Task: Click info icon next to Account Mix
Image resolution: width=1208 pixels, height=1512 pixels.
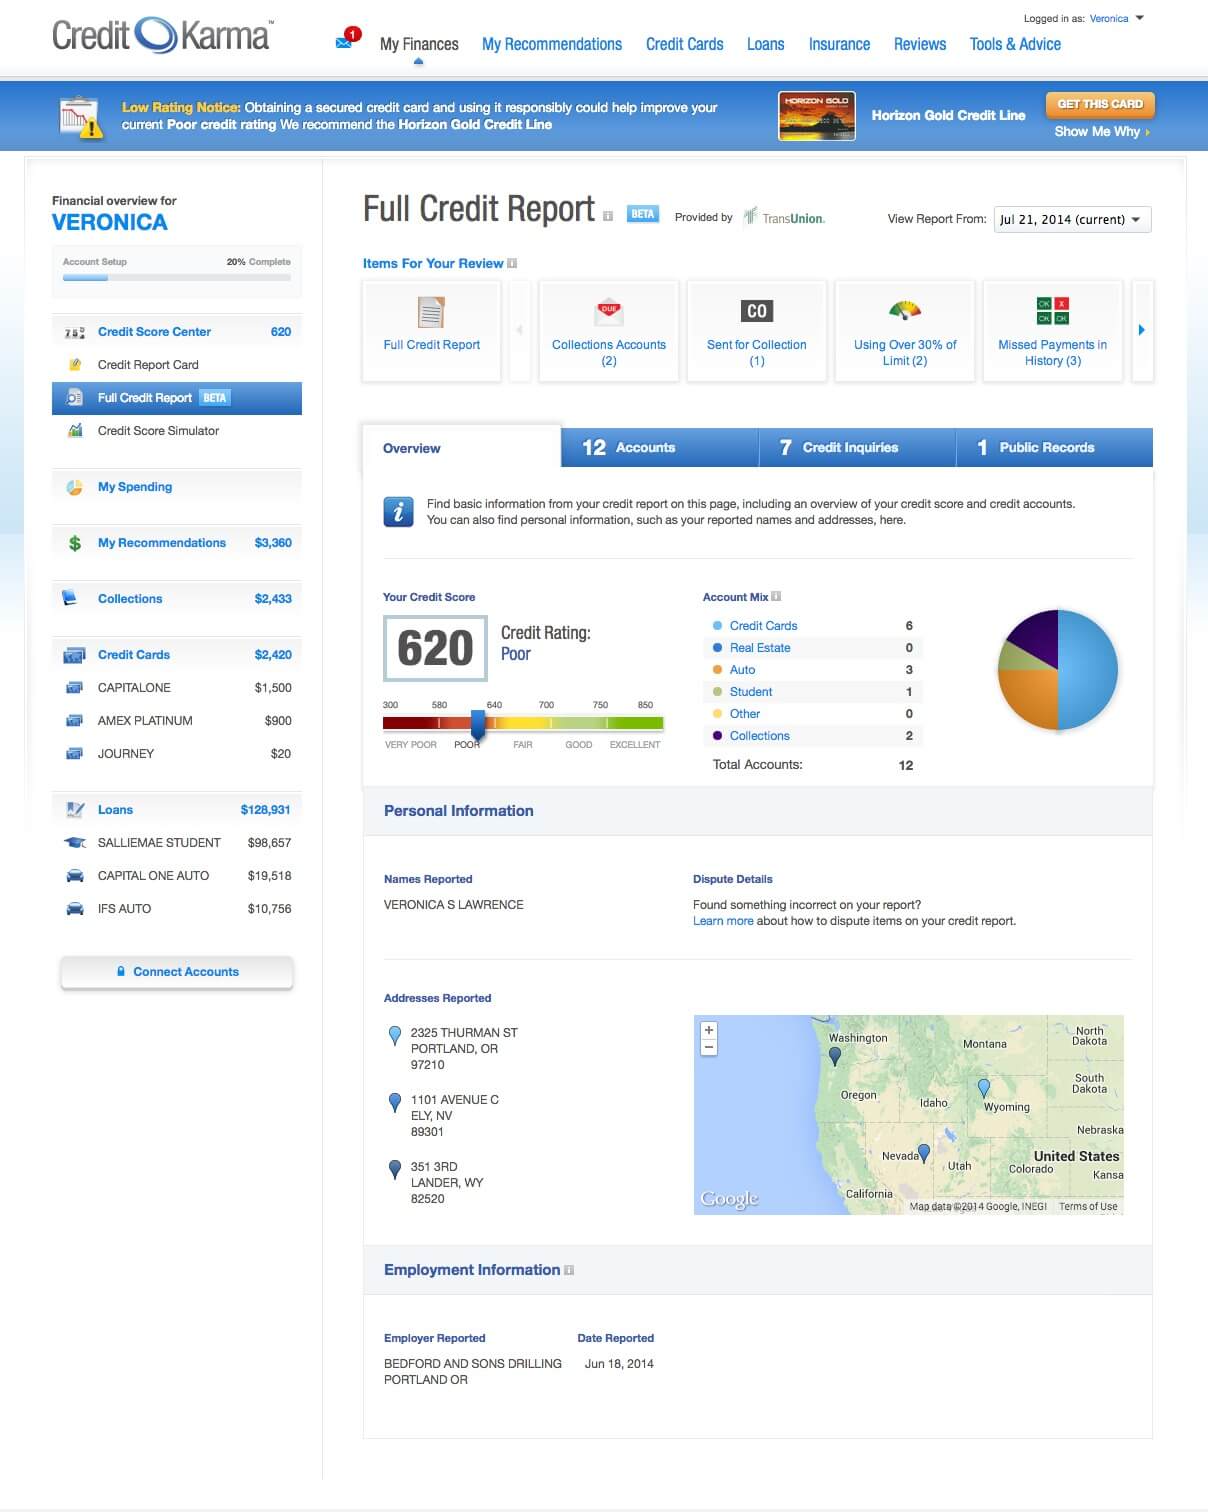Action: 776,597
